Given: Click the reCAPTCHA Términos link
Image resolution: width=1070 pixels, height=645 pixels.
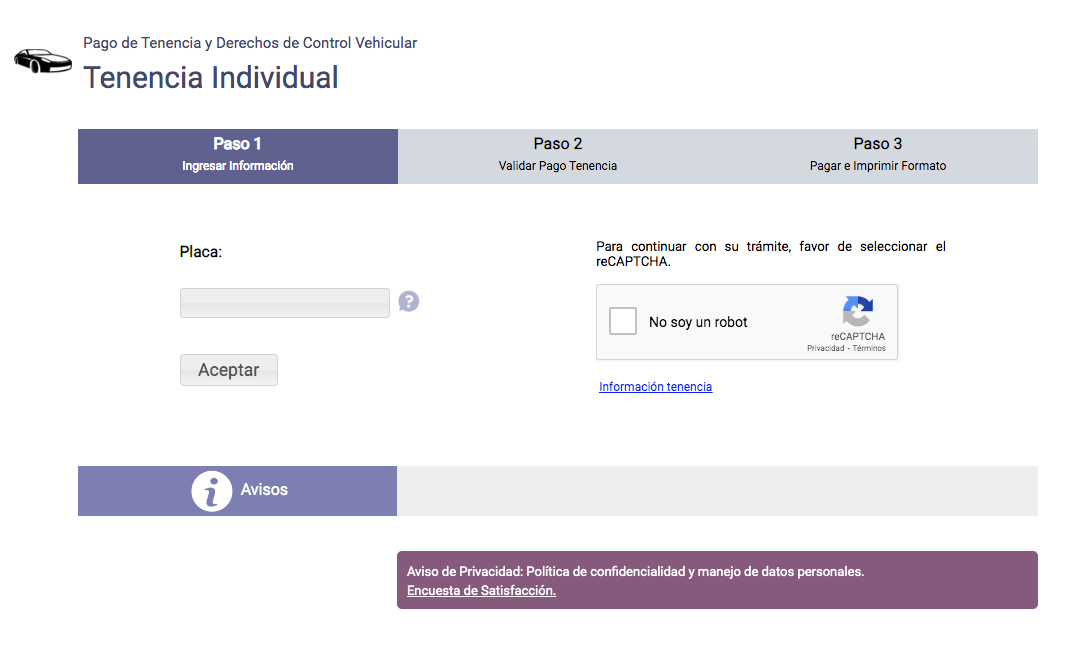Looking at the screenshot, I should 869,349.
